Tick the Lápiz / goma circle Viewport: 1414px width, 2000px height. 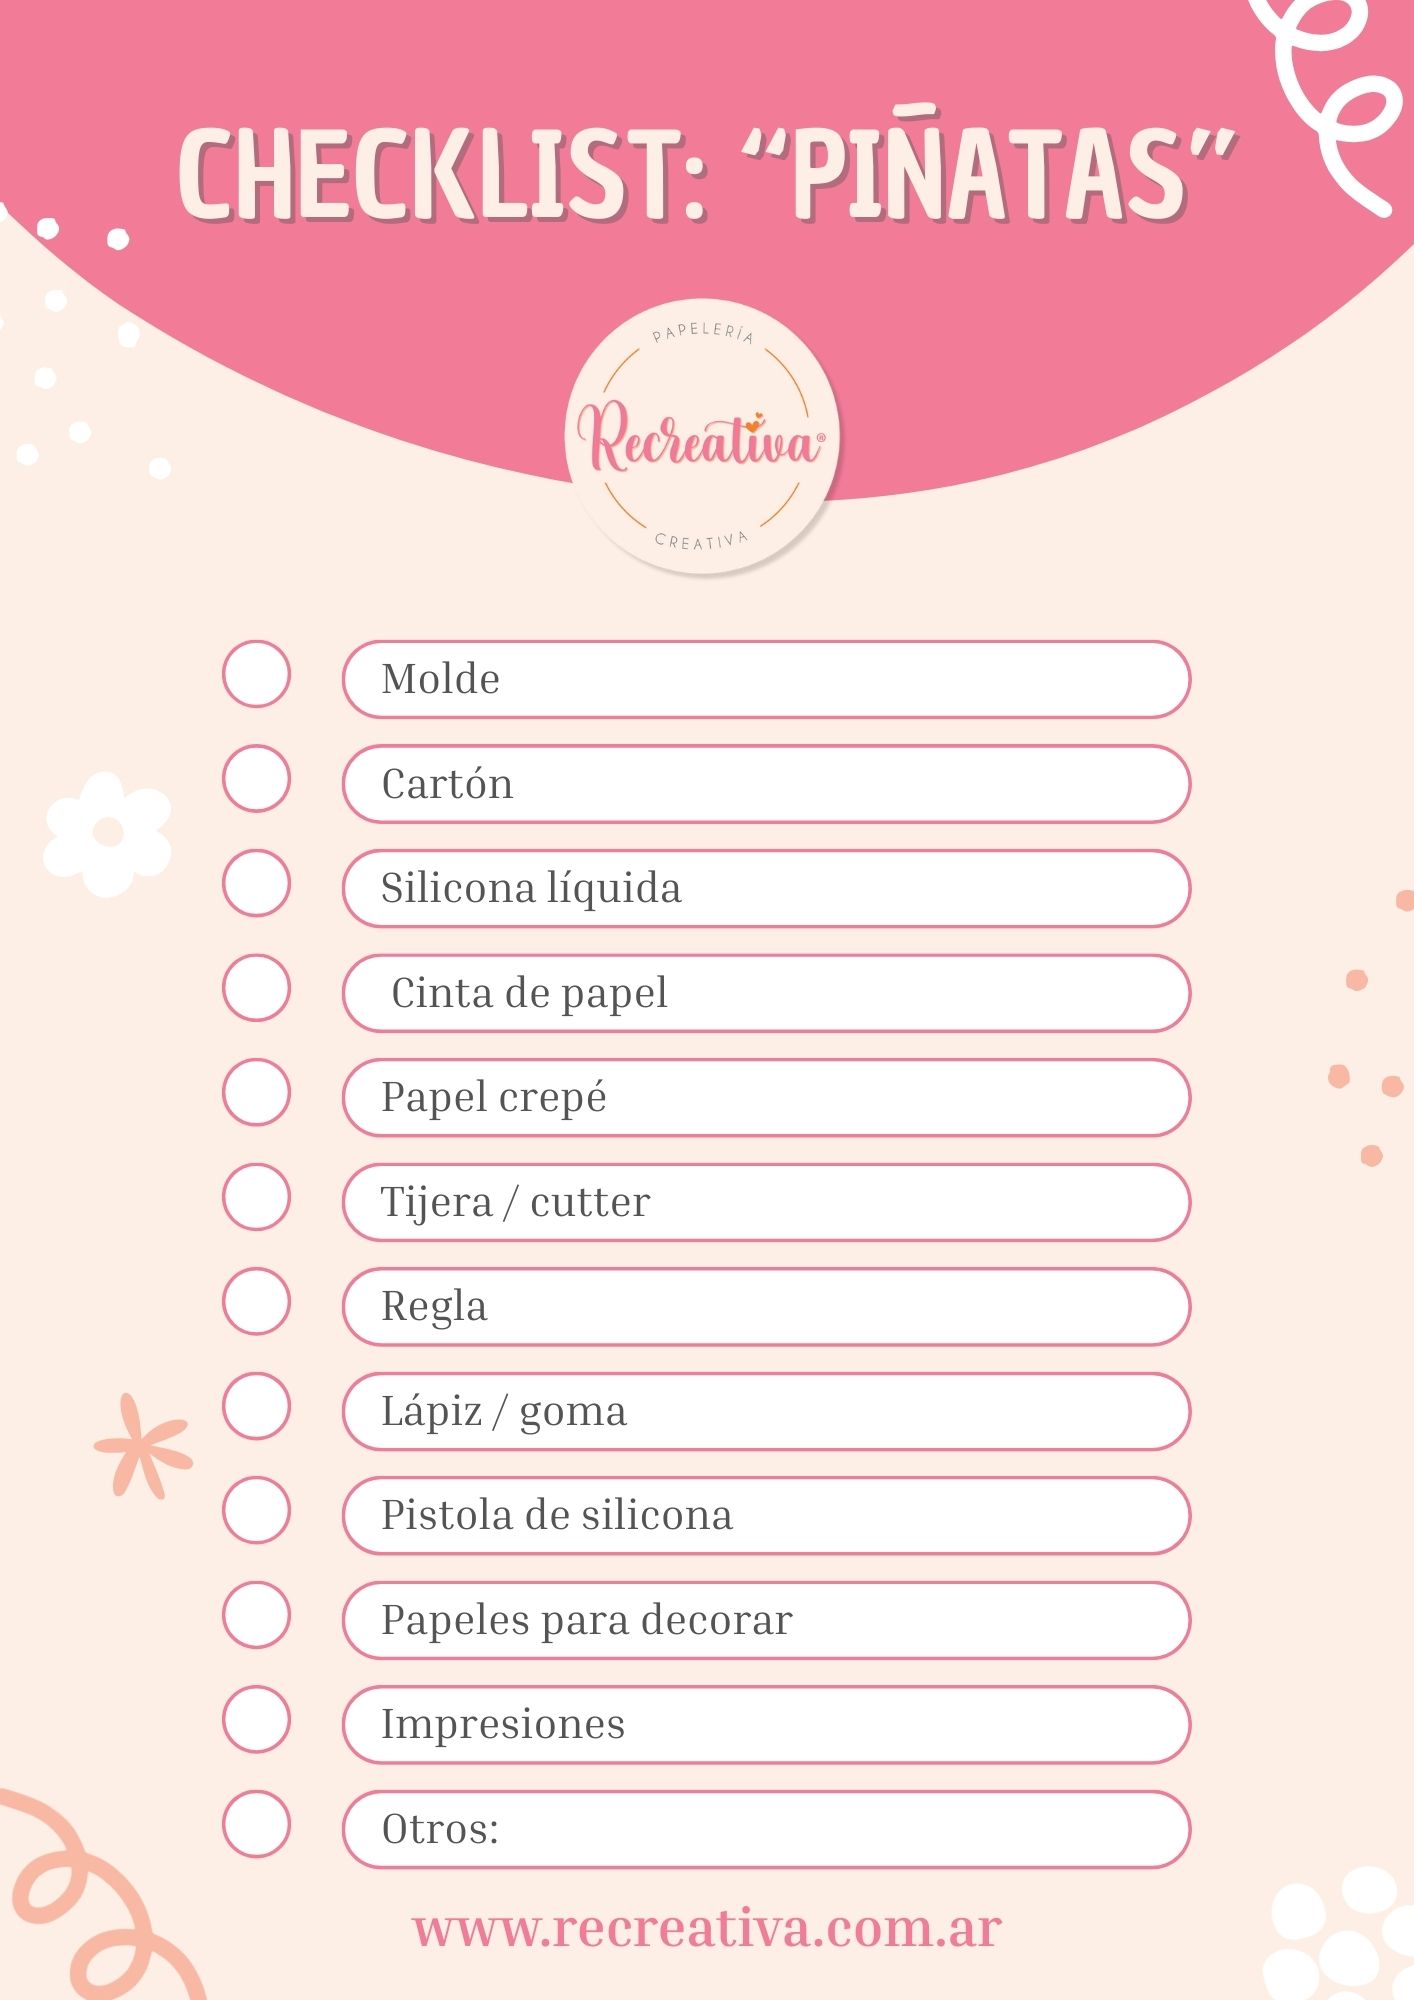click(257, 1406)
